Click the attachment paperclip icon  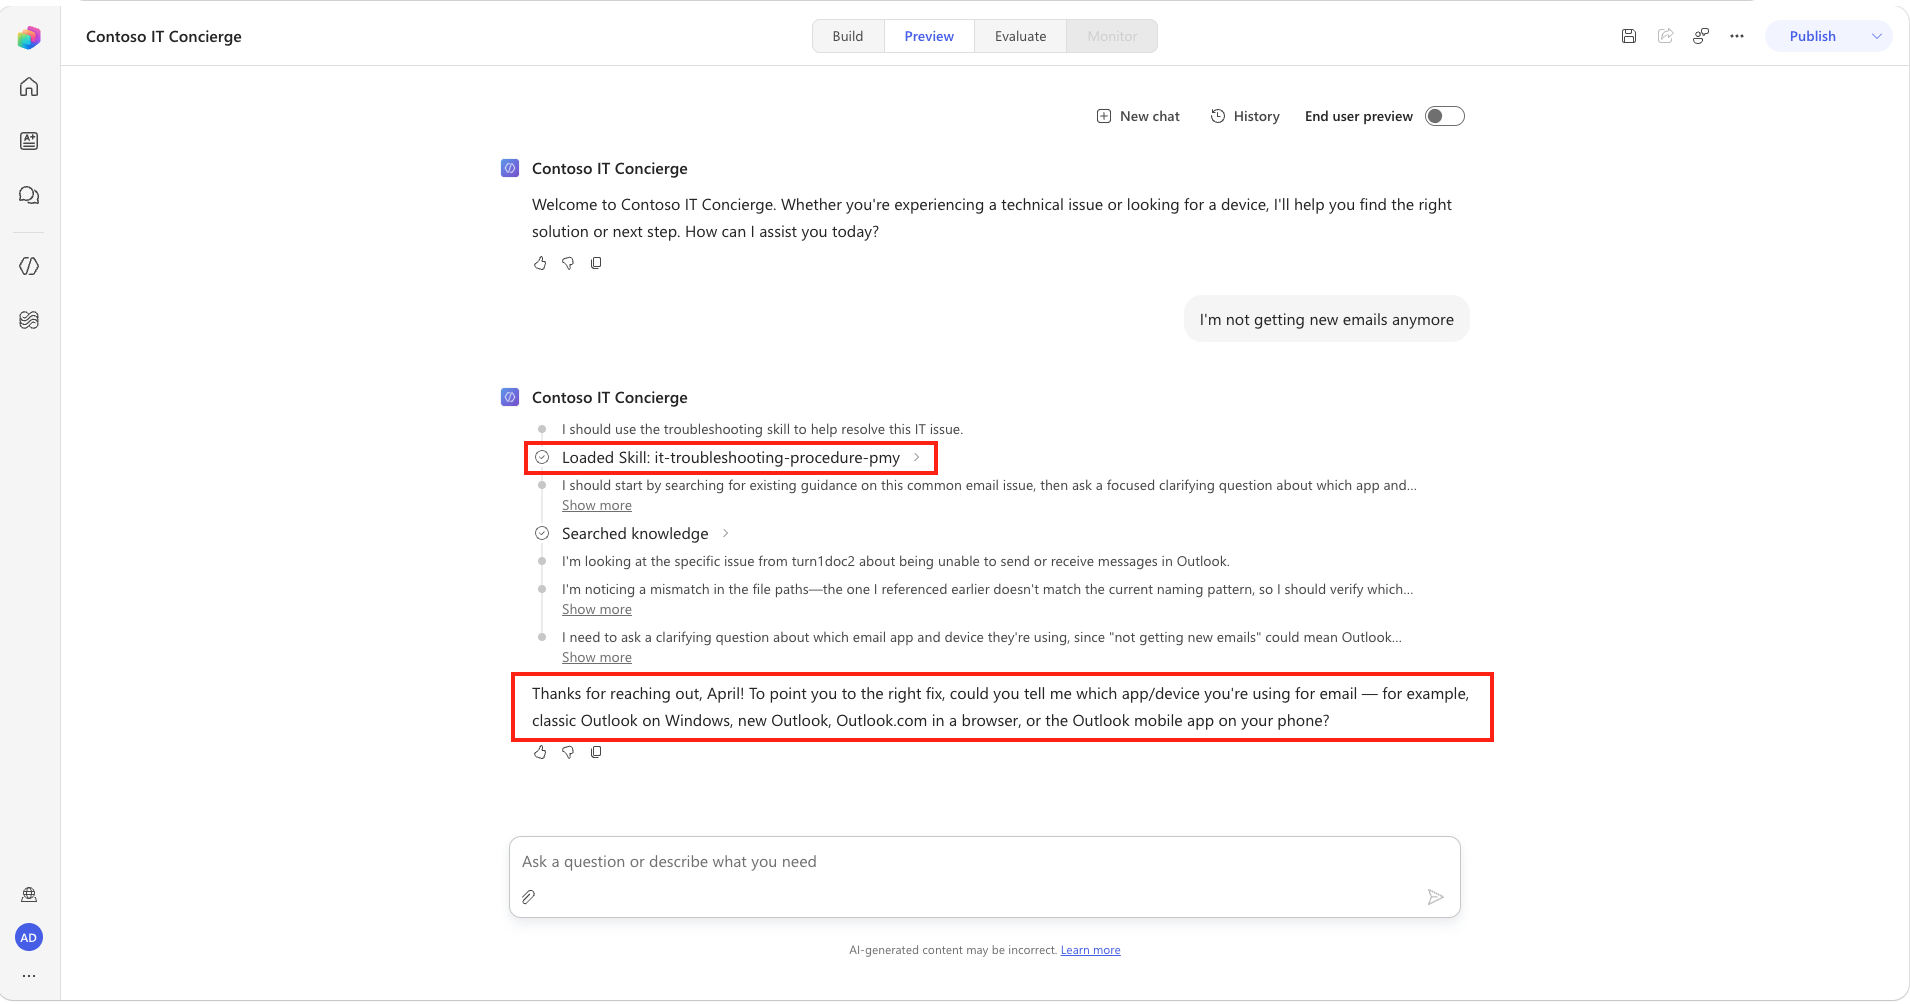point(529,897)
